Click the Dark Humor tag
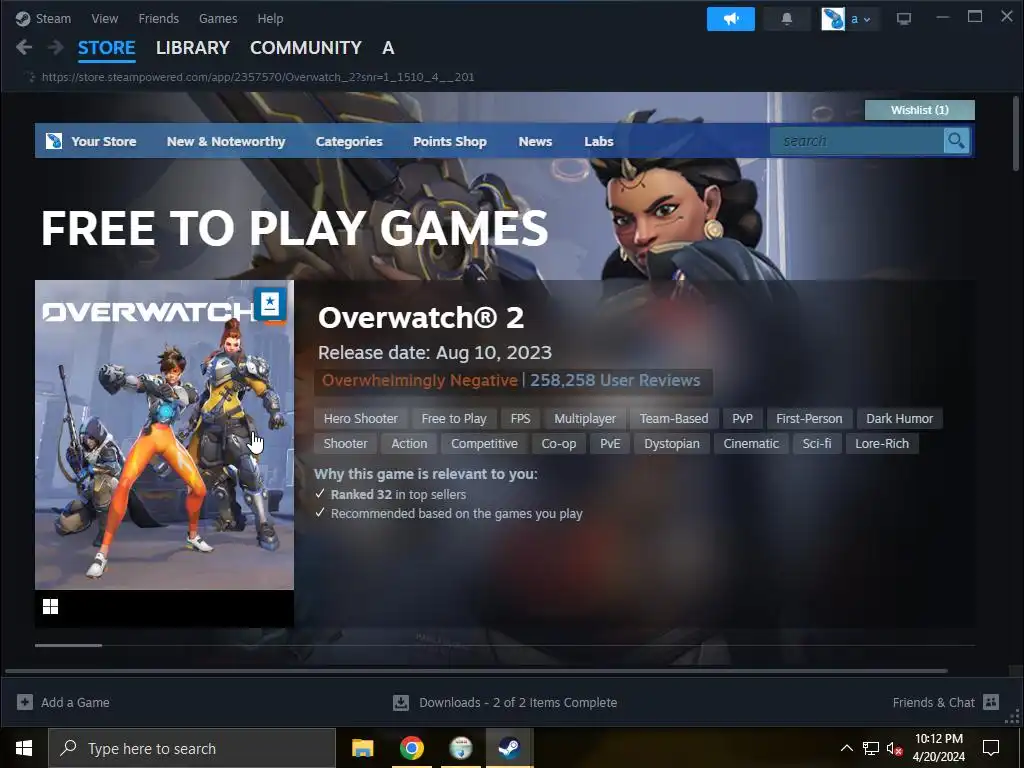 pyautogui.click(x=899, y=419)
